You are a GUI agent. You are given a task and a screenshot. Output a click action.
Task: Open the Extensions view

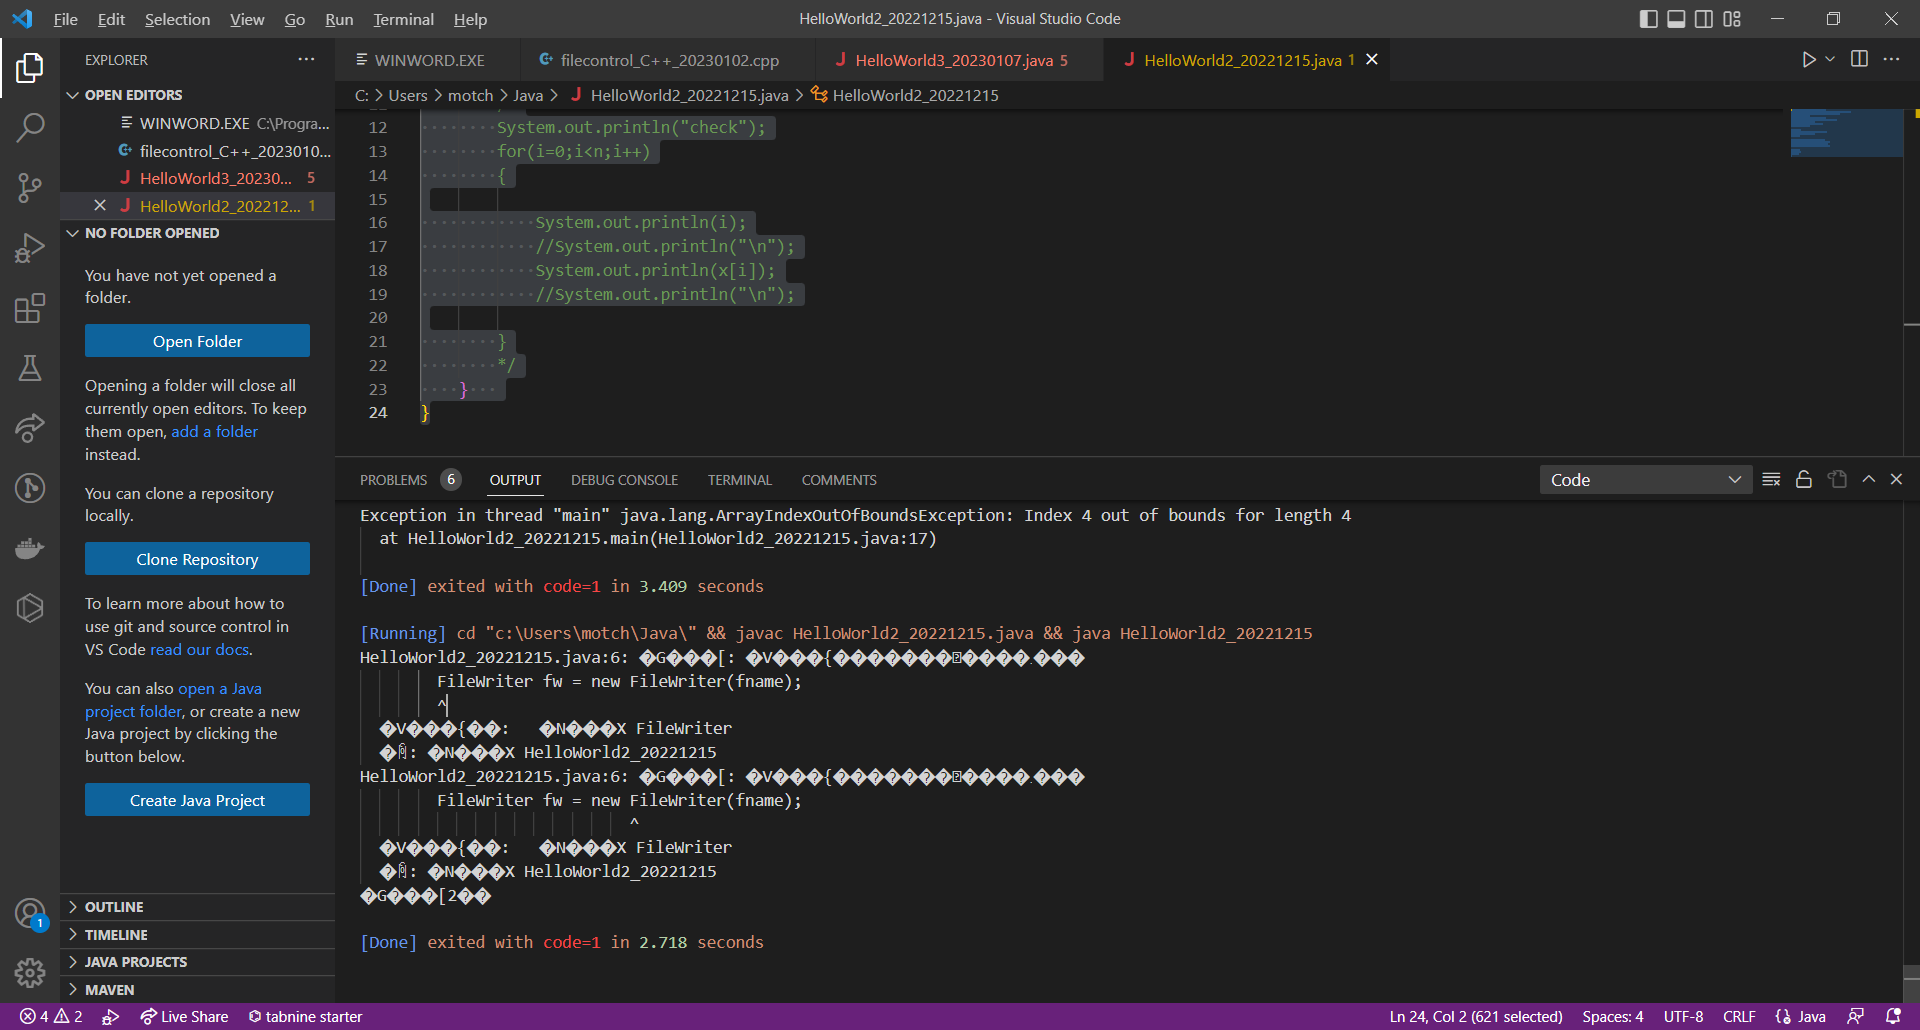tap(30, 308)
